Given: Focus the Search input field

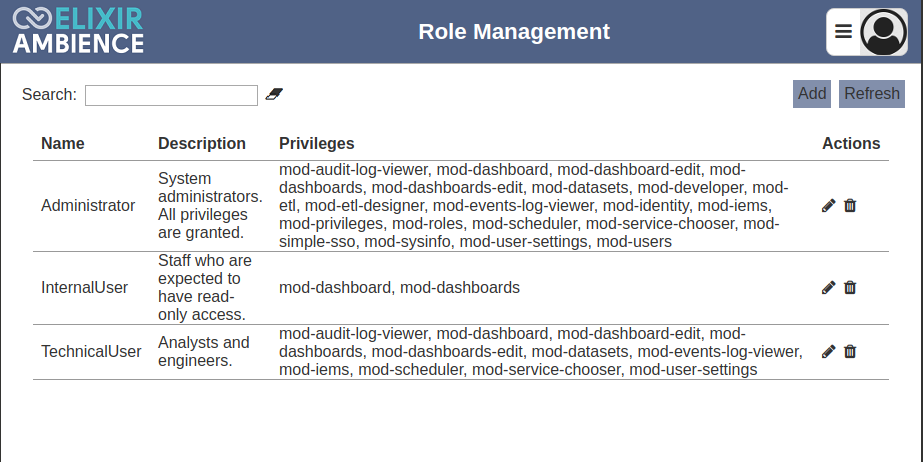Looking at the screenshot, I should (171, 95).
